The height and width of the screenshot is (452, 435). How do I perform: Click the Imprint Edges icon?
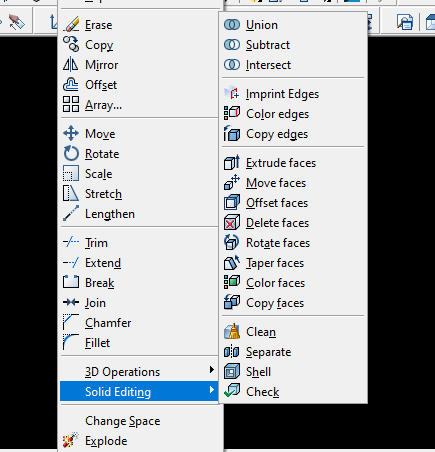click(232, 94)
